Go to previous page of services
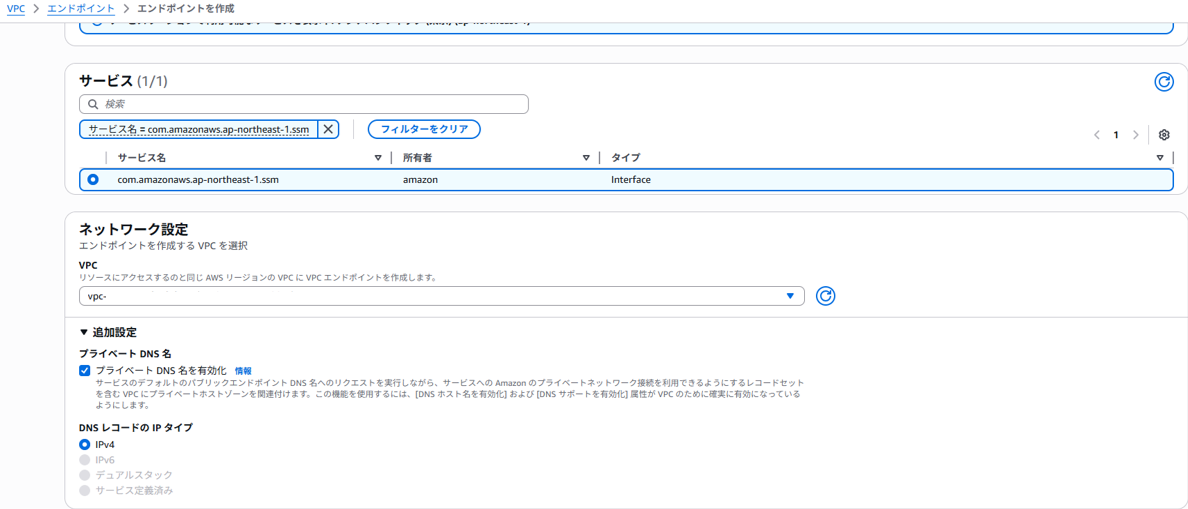1188x509 pixels. pyautogui.click(x=1096, y=135)
